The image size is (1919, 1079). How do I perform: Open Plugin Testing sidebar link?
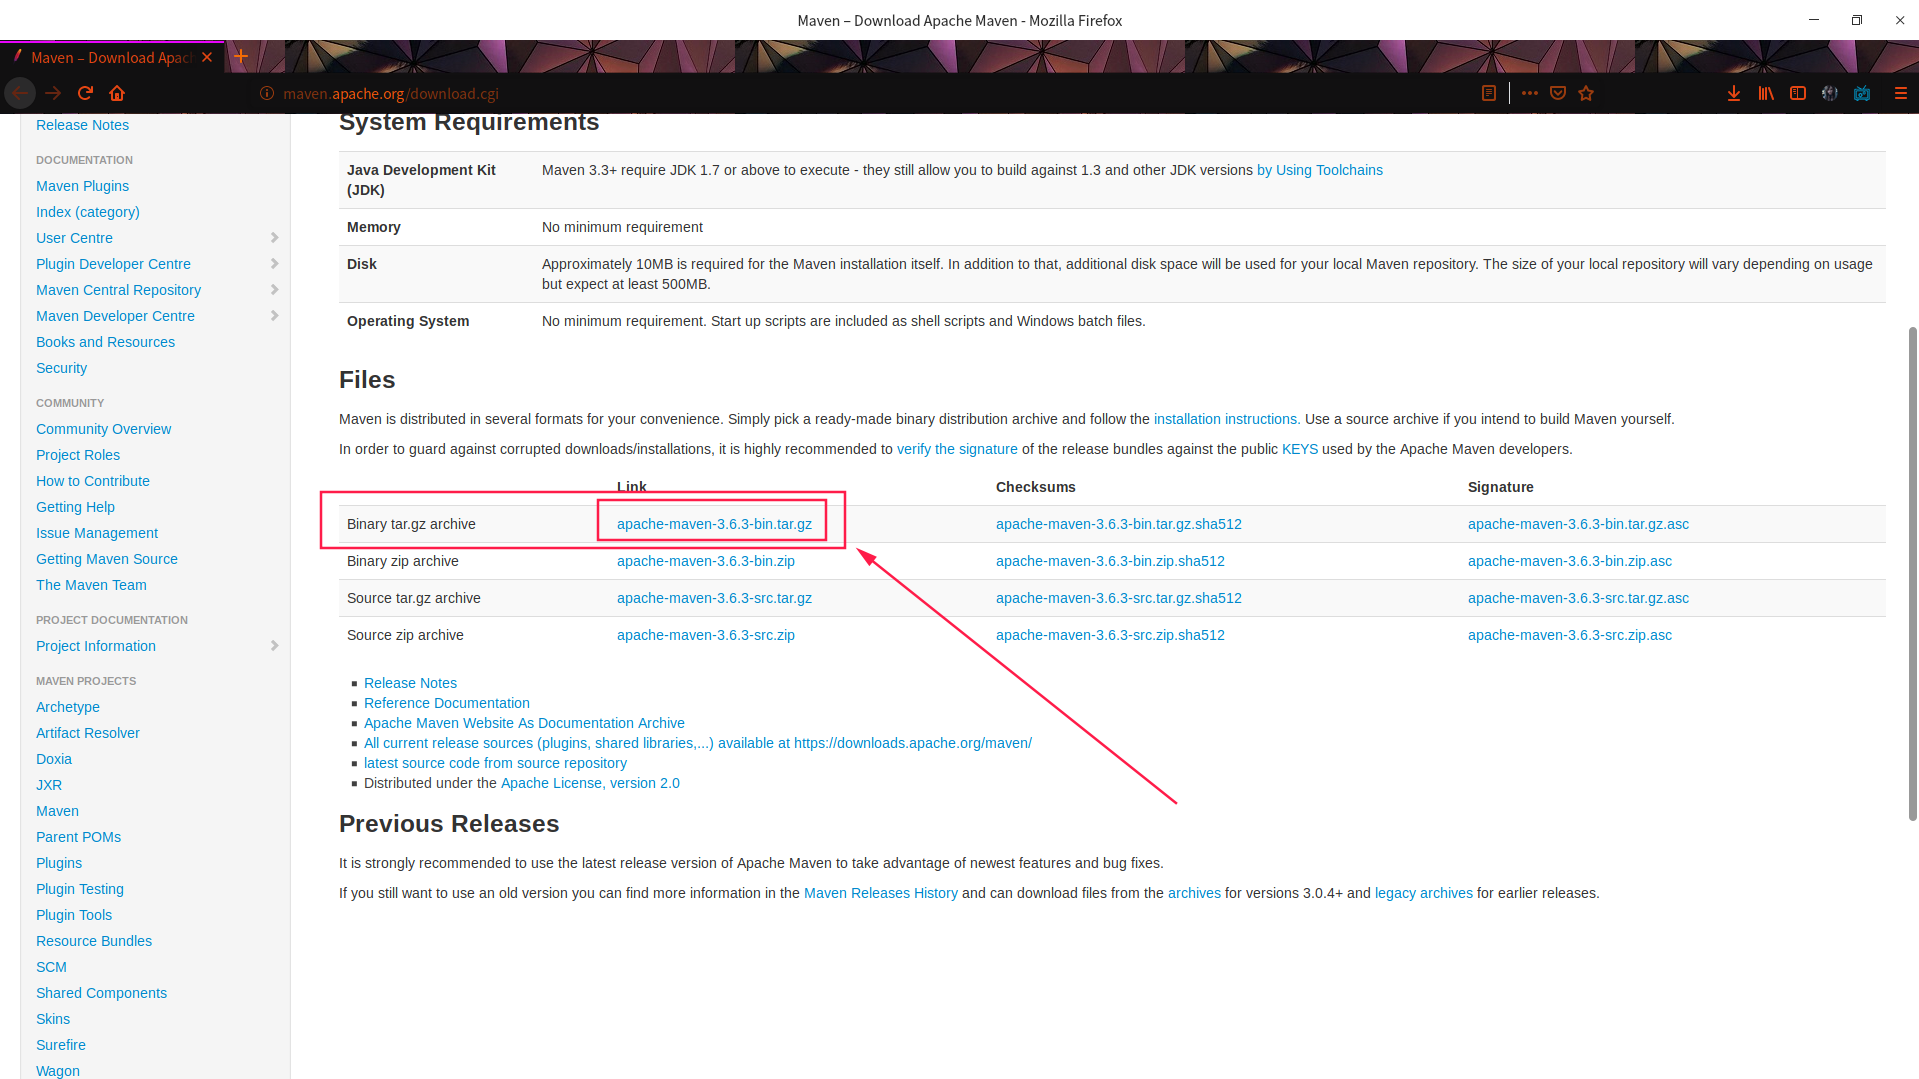pyautogui.click(x=80, y=889)
